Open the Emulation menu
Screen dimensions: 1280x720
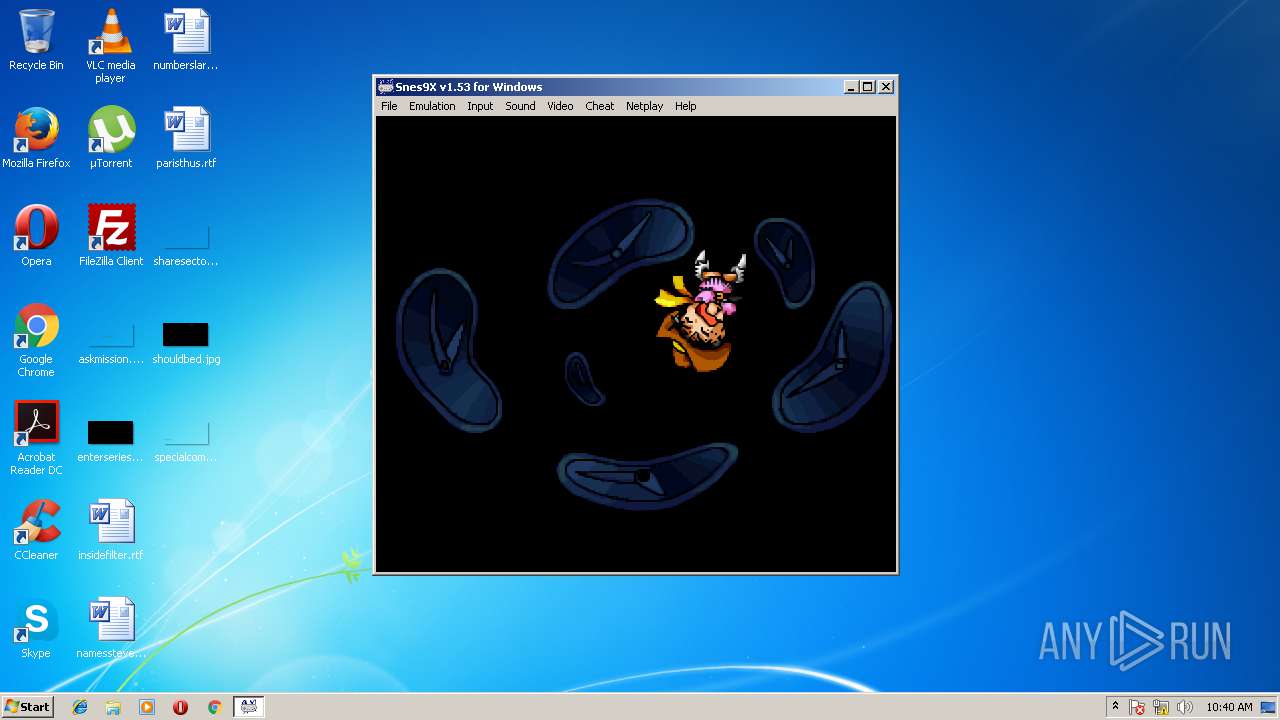click(432, 106)
